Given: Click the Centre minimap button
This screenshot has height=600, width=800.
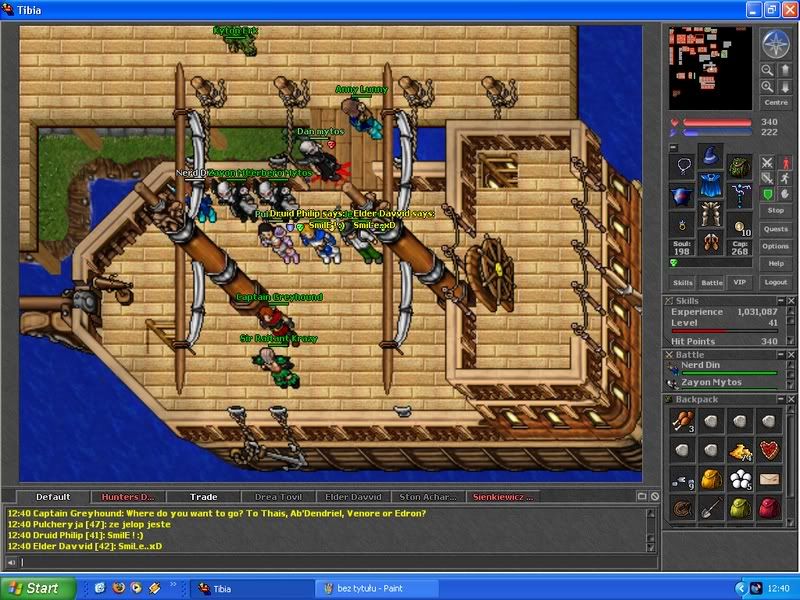Looking at the screenshot, I should click(776, 103).
